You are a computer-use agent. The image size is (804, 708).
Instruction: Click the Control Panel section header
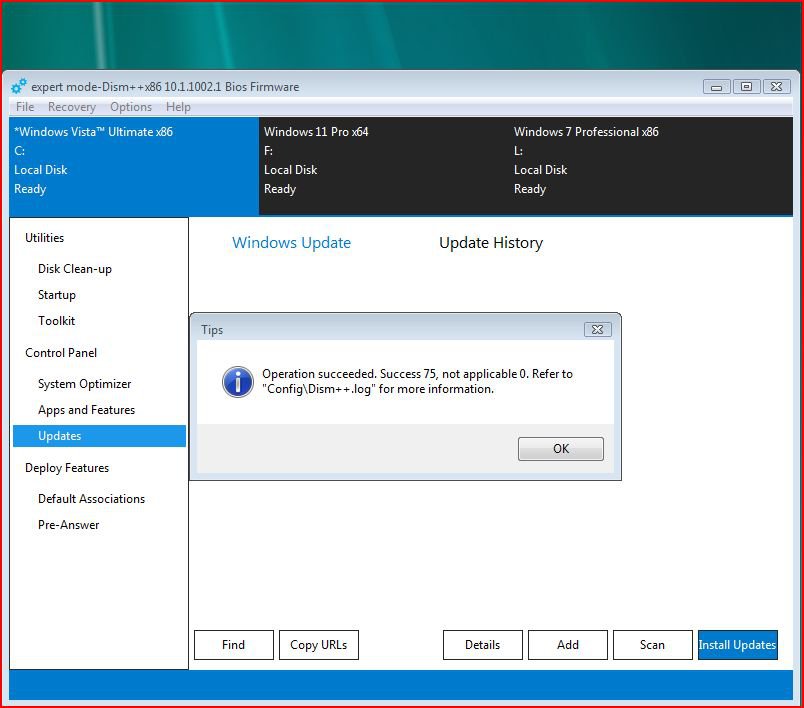[x=61, y=353]
